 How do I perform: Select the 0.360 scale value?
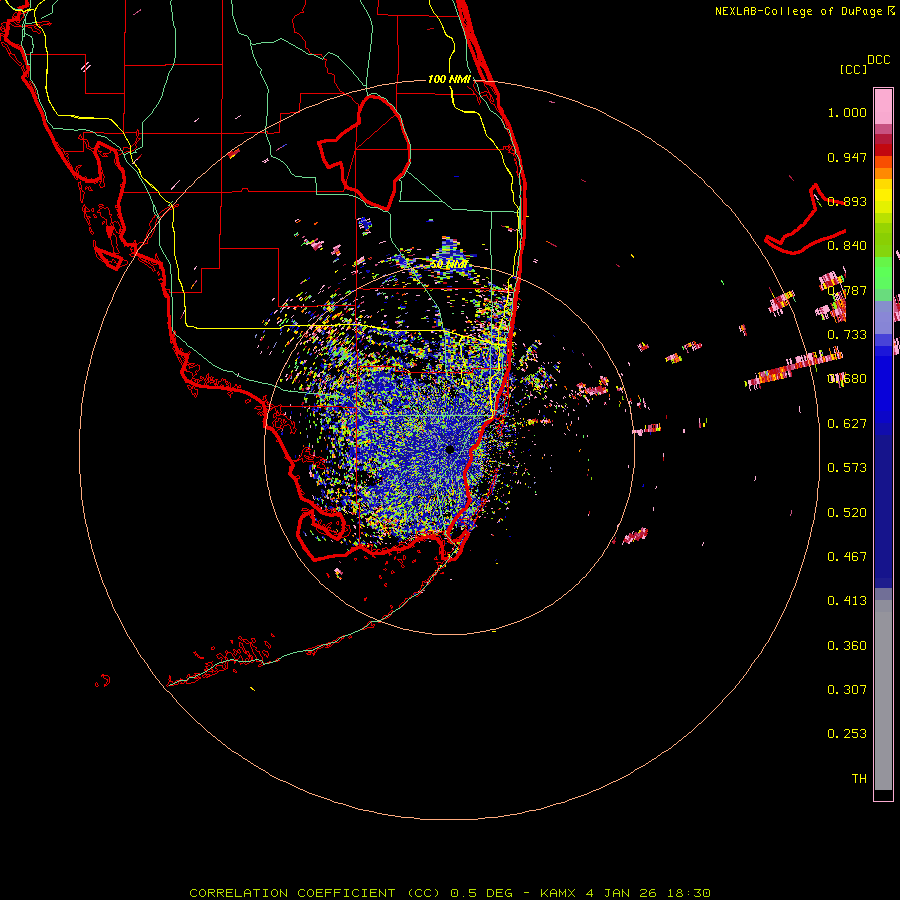pyautogui.click(x=847, y=646)
